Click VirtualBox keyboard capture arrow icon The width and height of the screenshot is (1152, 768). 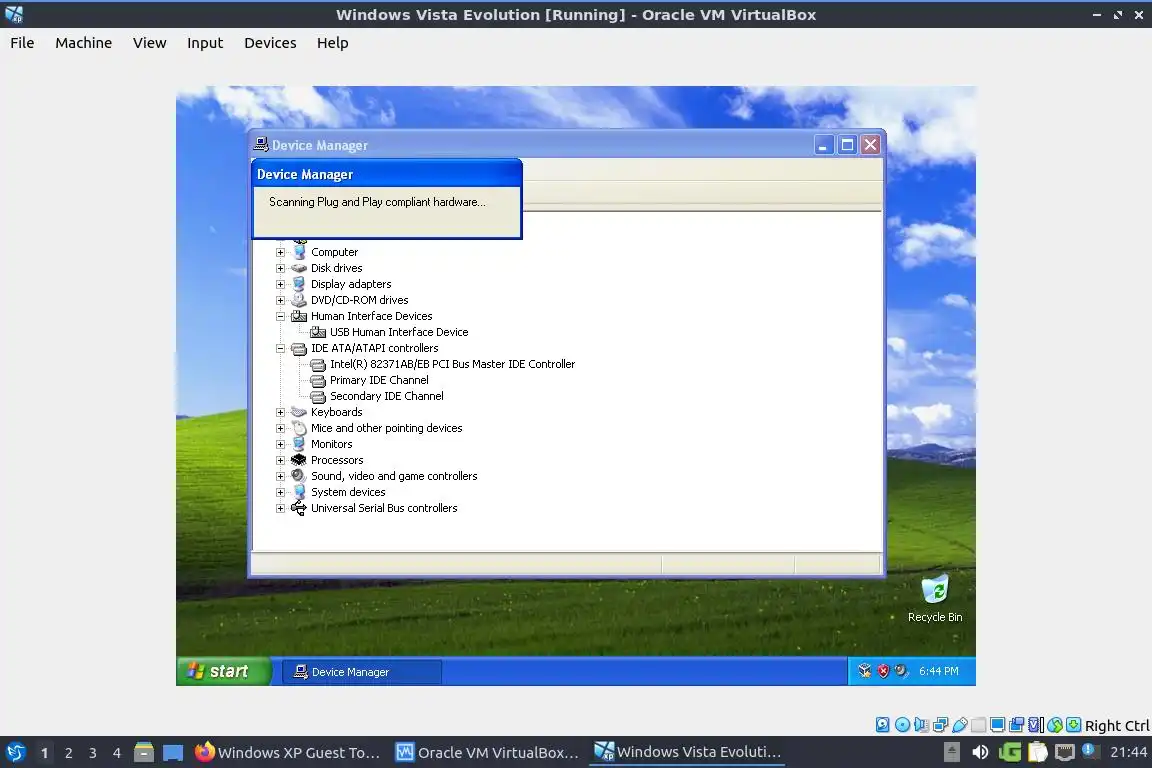tap(1073, 725)
